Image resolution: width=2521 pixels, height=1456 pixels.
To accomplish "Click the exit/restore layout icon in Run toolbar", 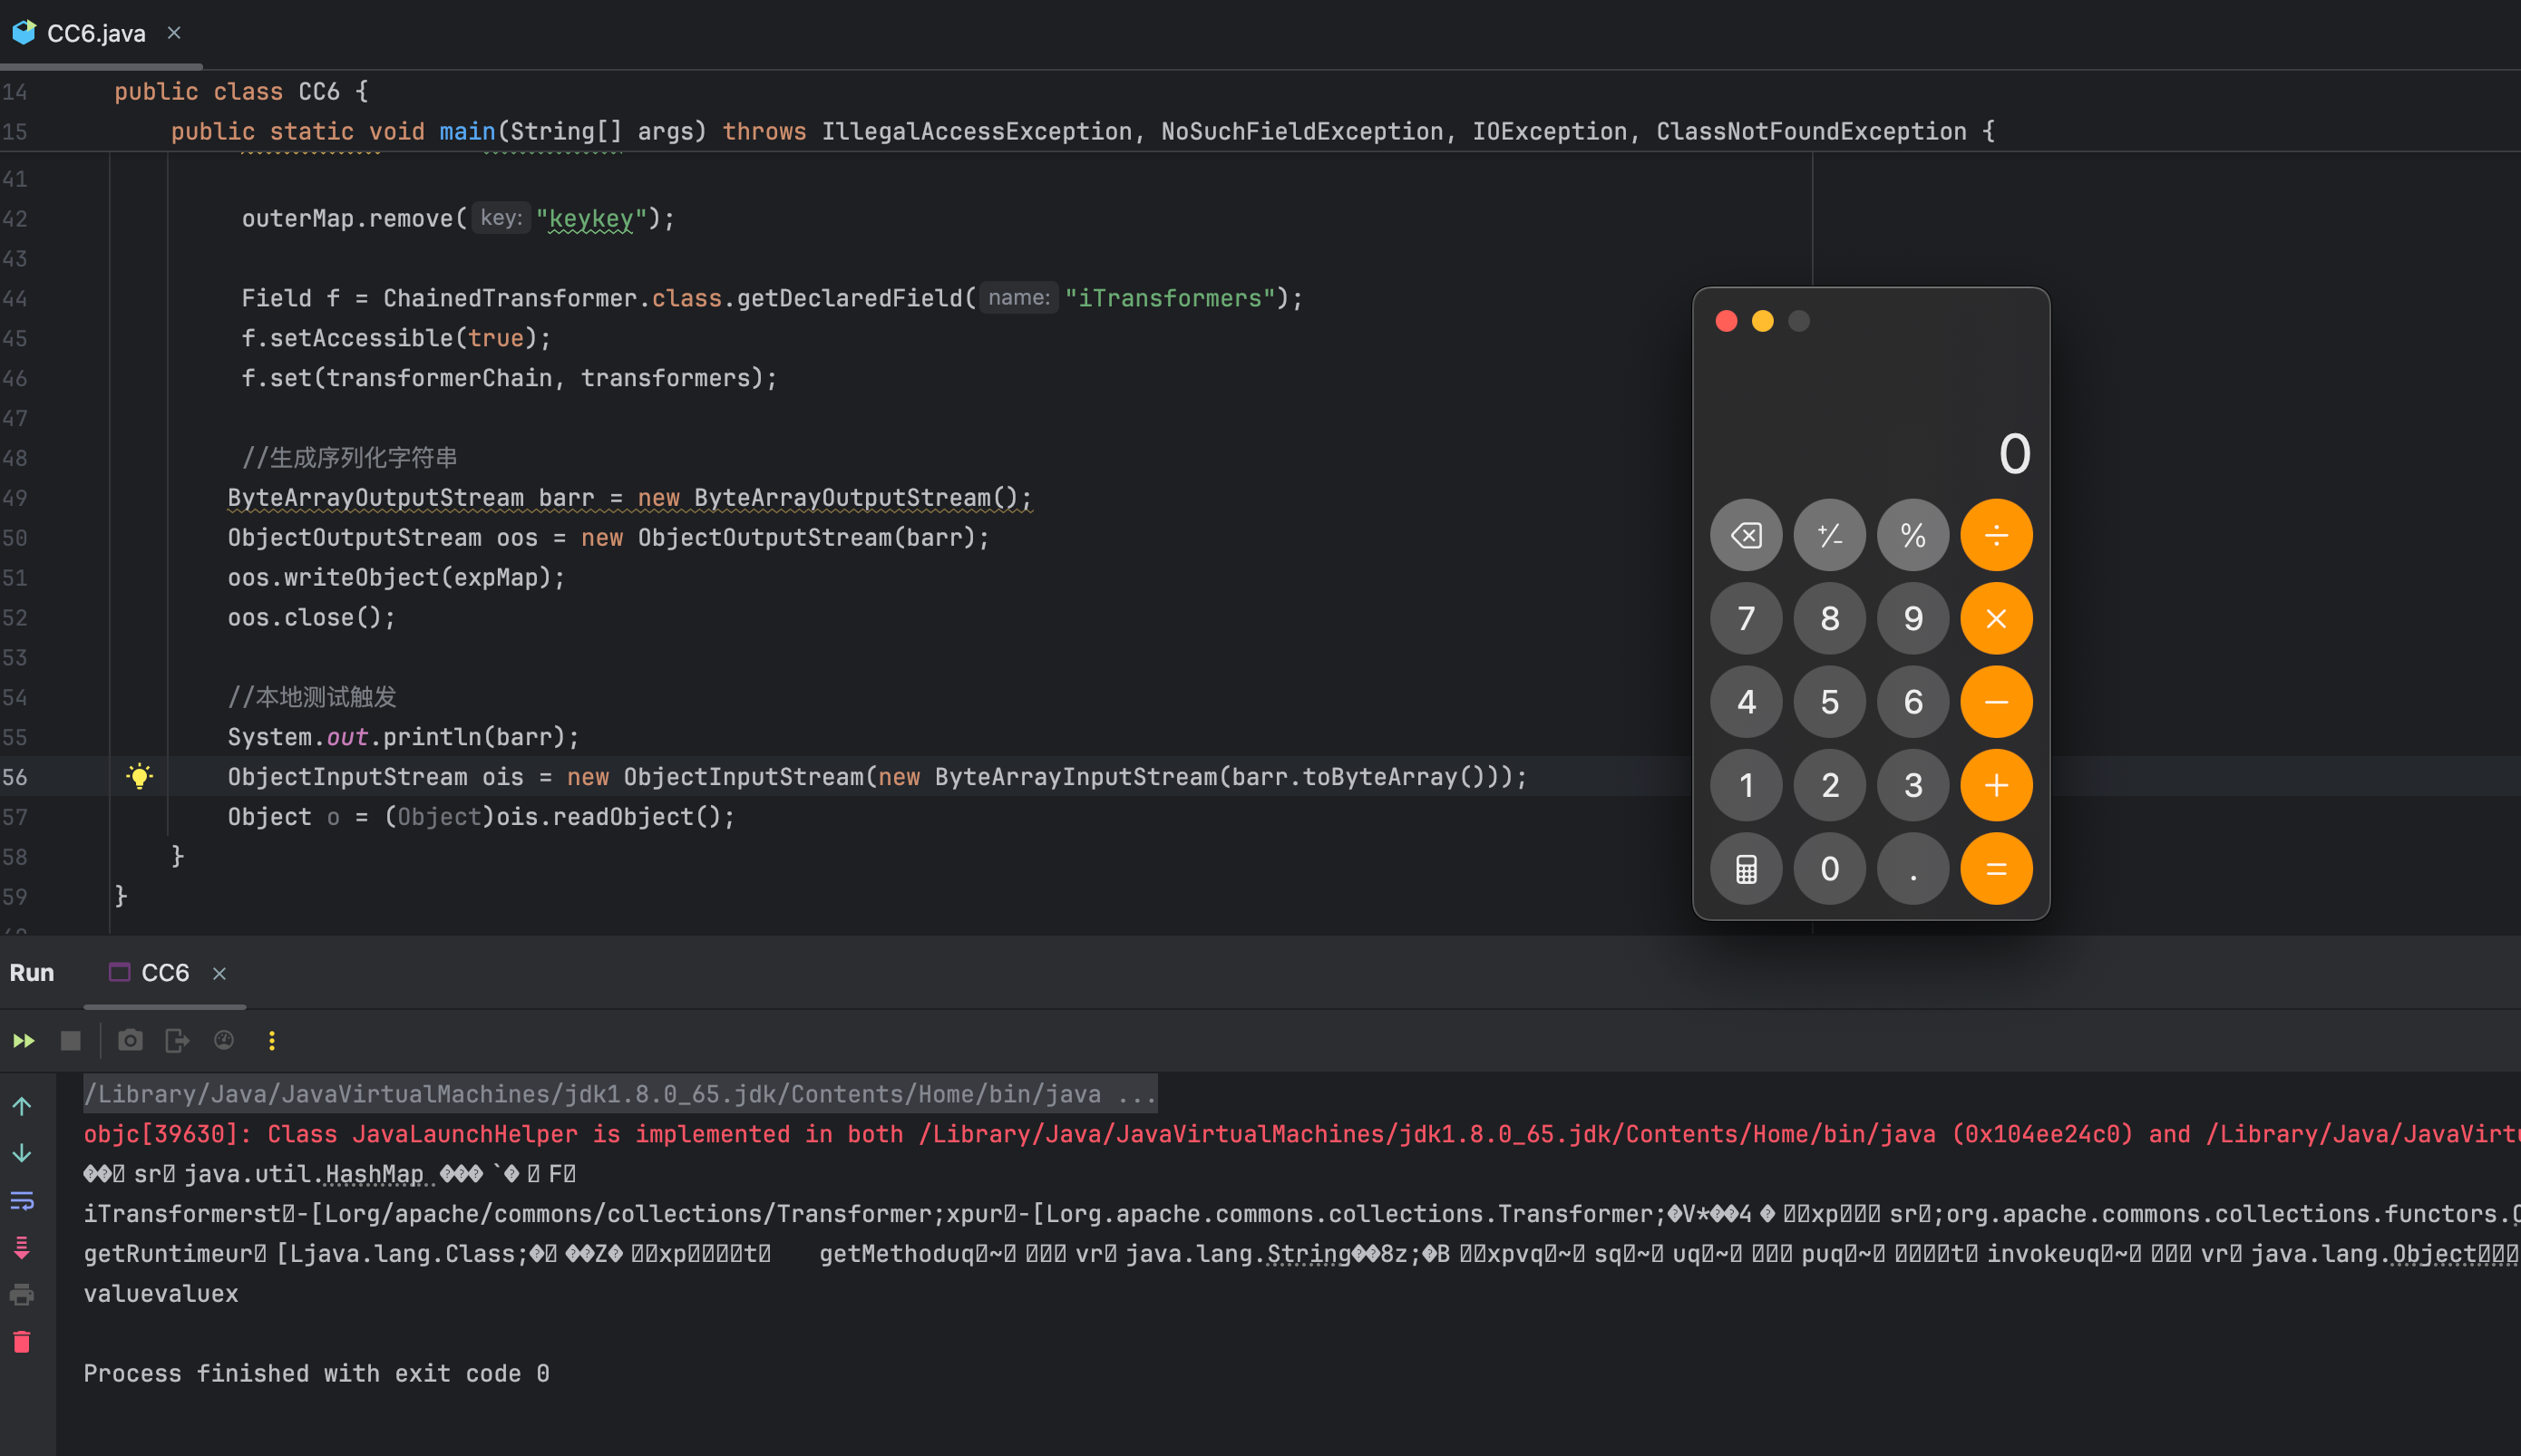I will pos(177,1041).
